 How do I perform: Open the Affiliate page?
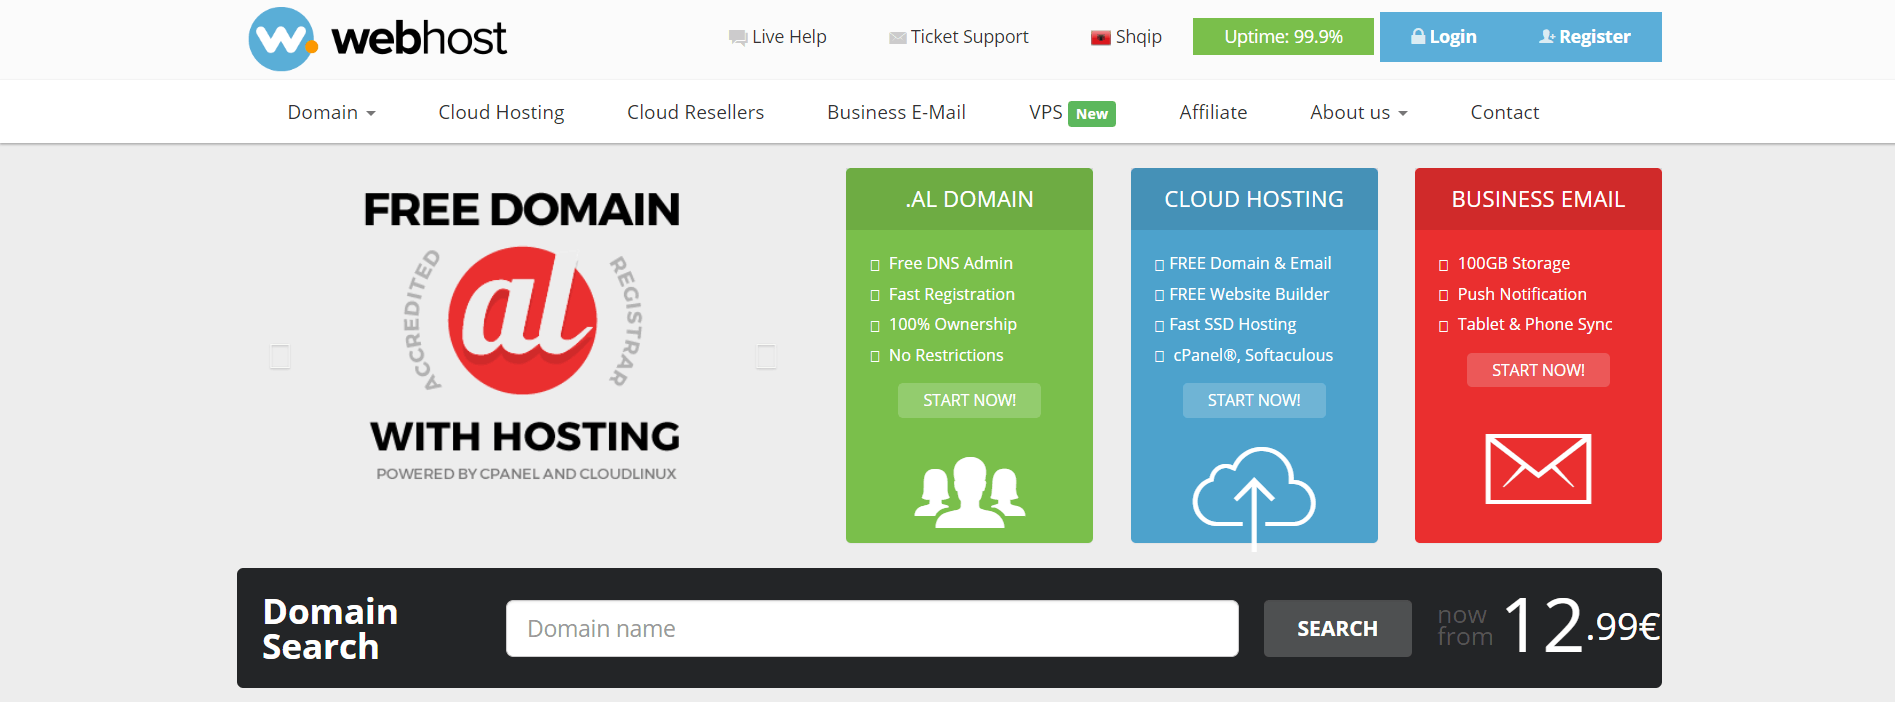1213,112
